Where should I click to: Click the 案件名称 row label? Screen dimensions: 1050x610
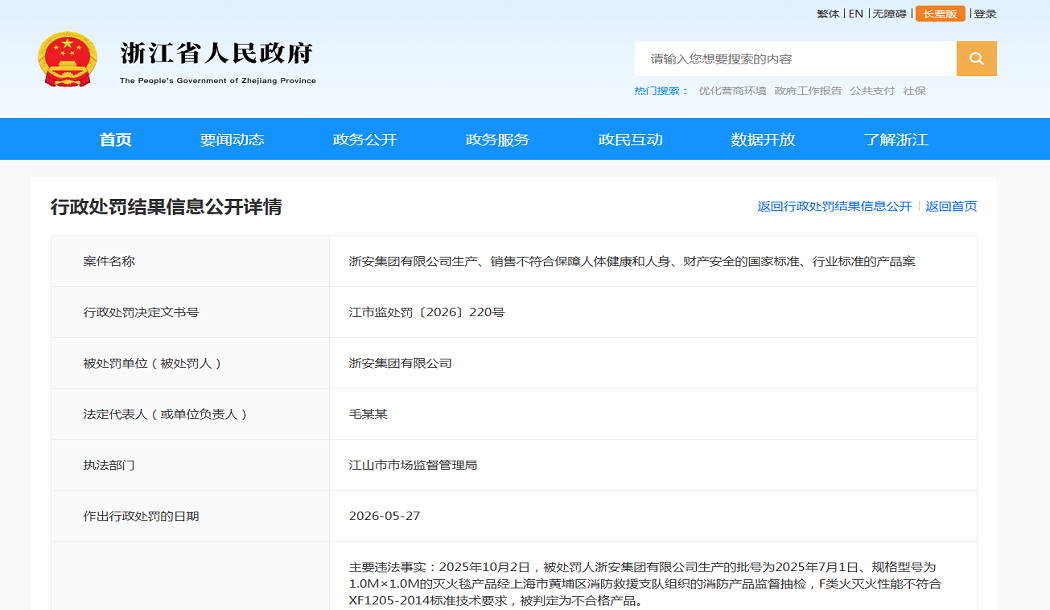click(108, 261)
